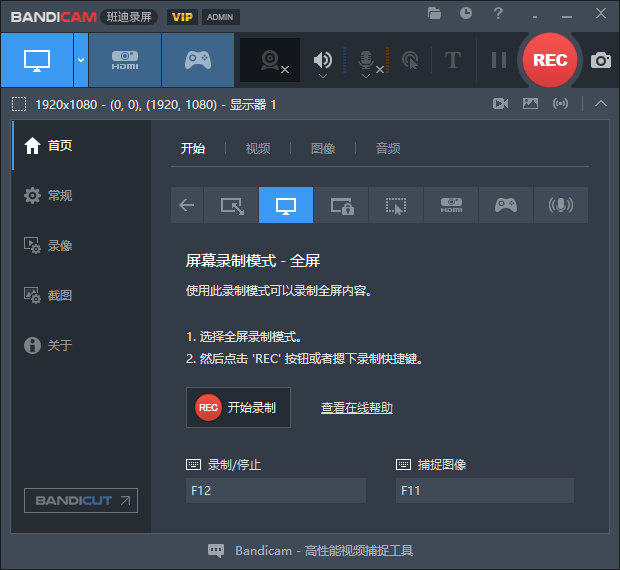
Task: Open 录像 section in sidebar
Action: click(x=60, y=245)
